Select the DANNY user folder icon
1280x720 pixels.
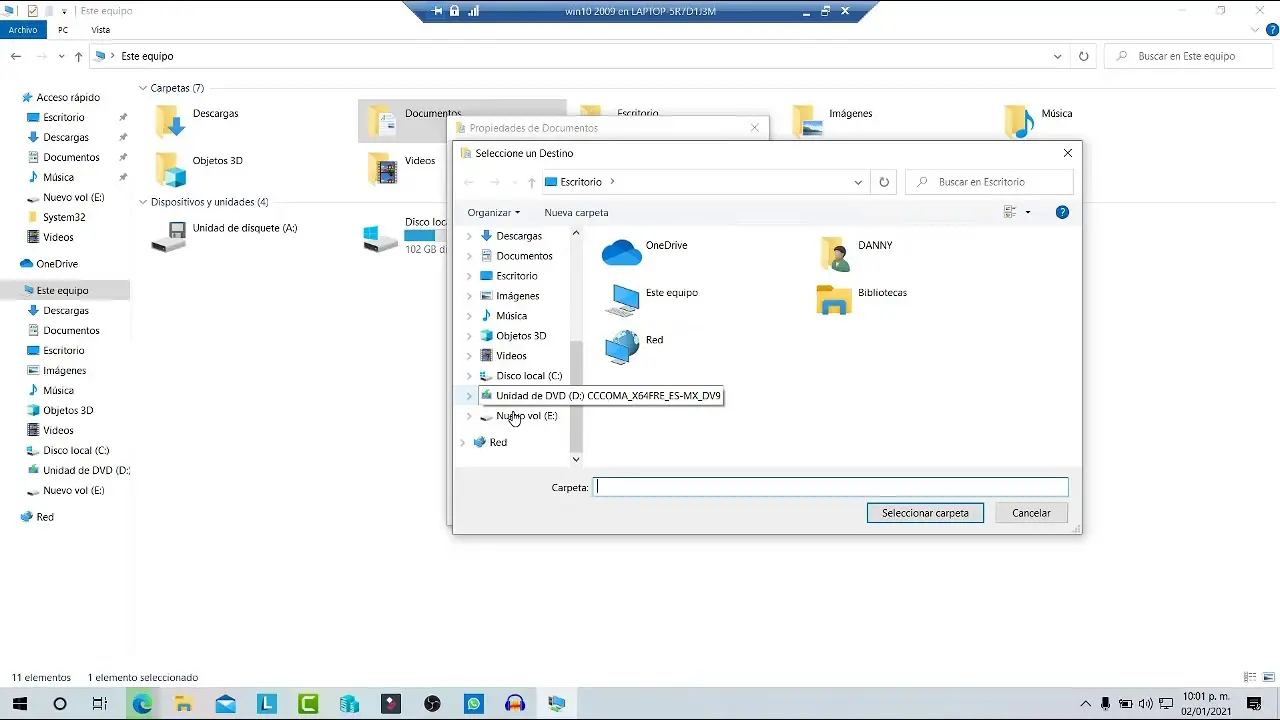pyautogui.click(x=833, y=253)
